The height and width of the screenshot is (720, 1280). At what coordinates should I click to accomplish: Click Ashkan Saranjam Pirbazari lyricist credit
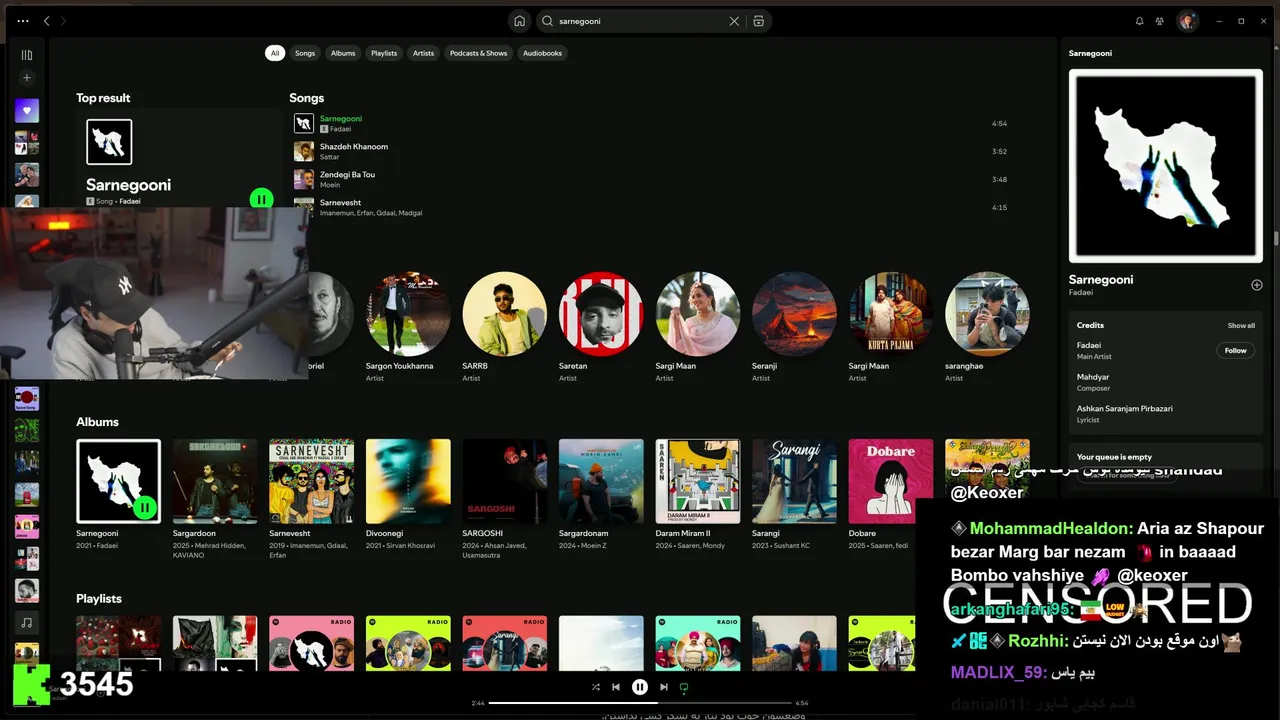1125,408
